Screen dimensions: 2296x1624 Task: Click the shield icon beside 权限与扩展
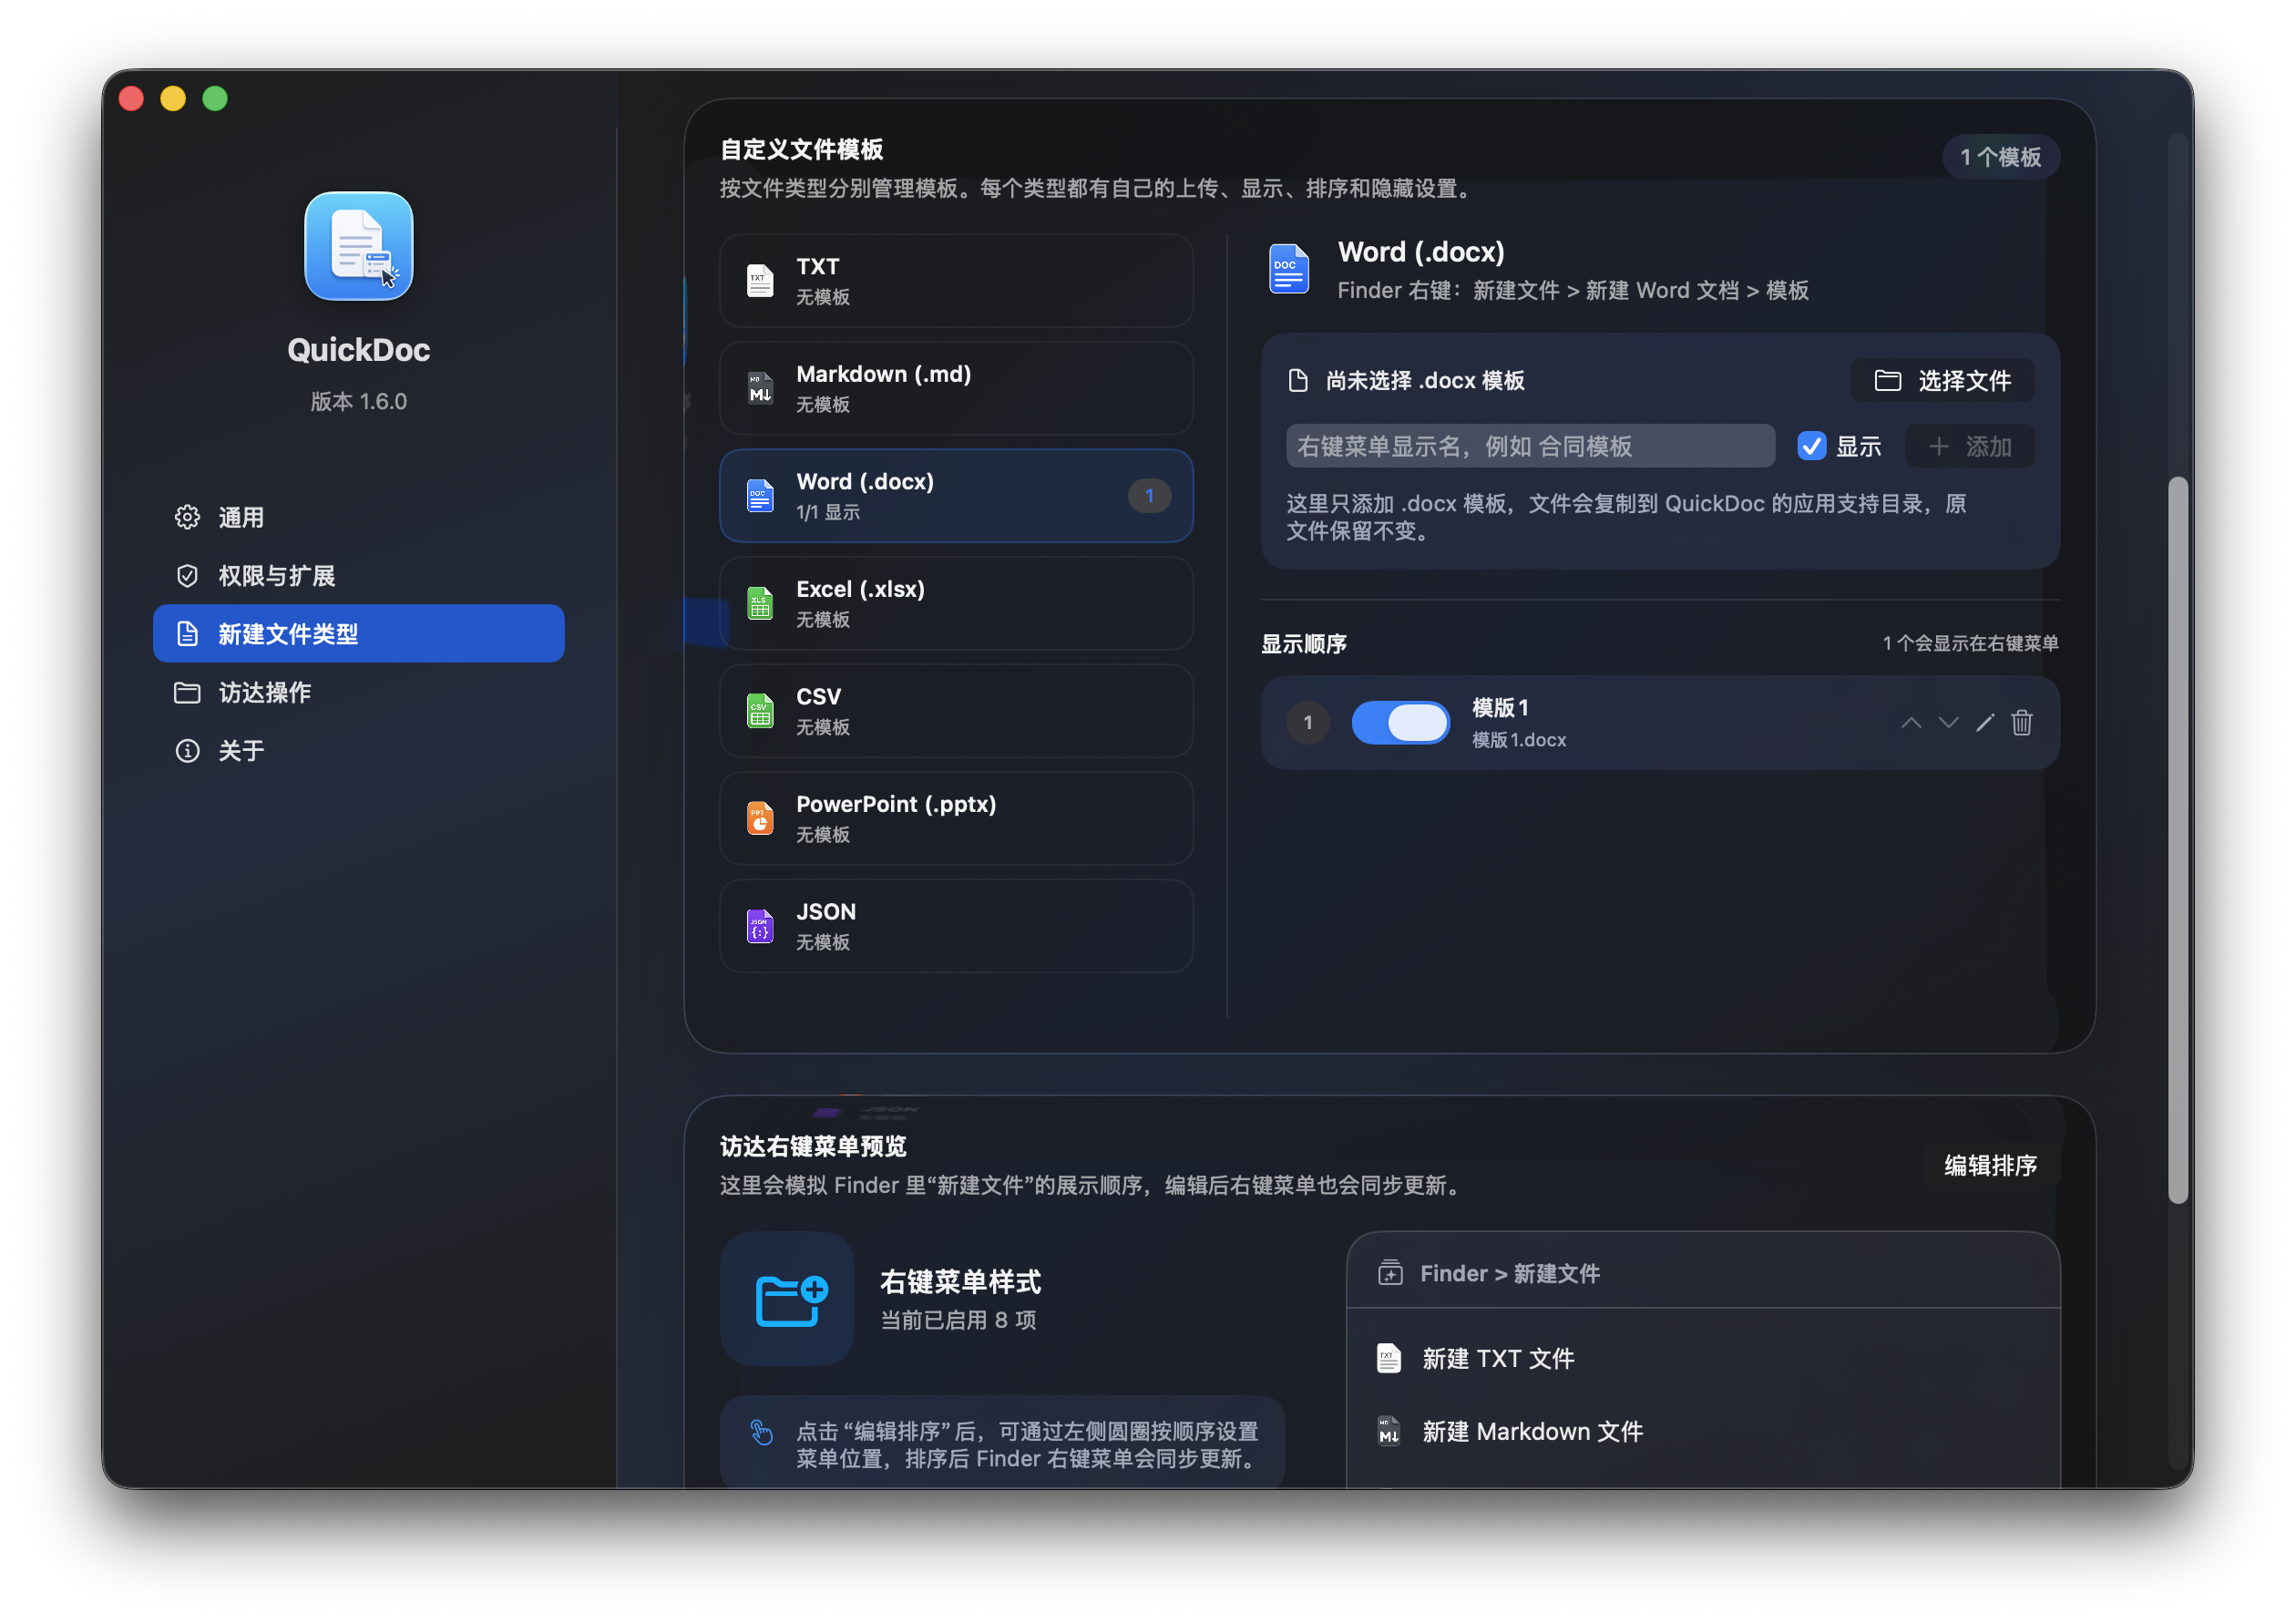coord(187,575)
